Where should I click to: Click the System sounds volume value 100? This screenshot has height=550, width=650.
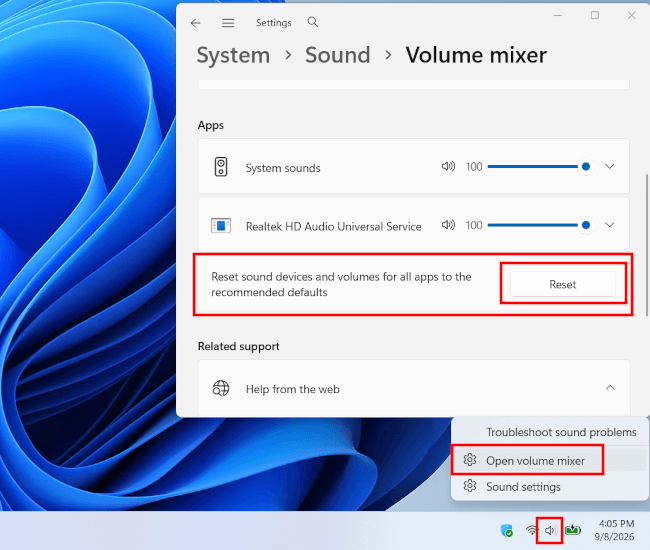[474, 167]
